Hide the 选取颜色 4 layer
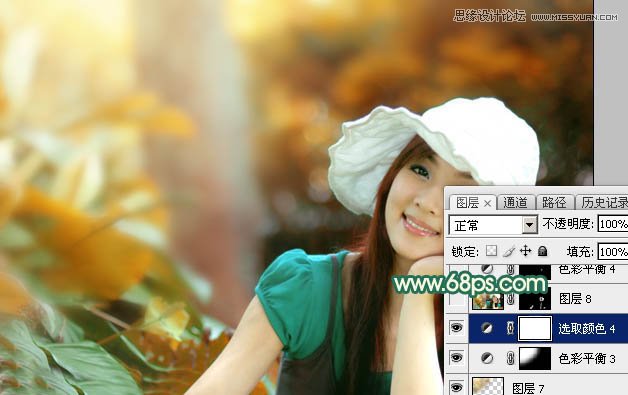The width and height of the screenshot is (628, 395). (457, 328)
